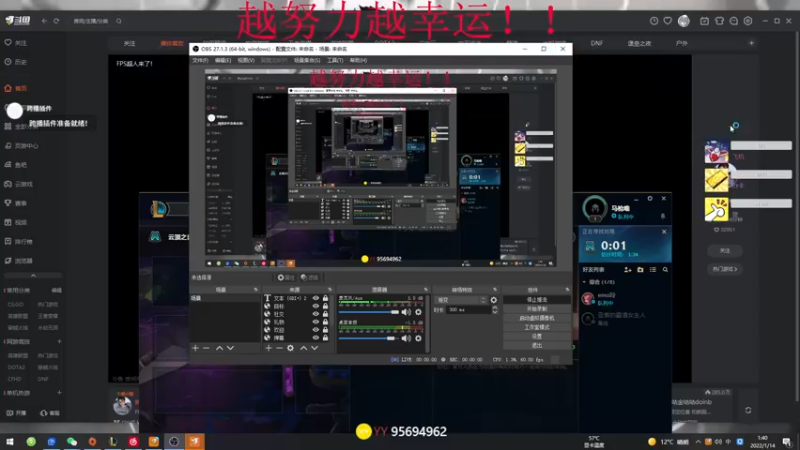Collapse the 综合 (1/3) friends group in League client
The height and width of the screenshot is (450, 800).
585,282
